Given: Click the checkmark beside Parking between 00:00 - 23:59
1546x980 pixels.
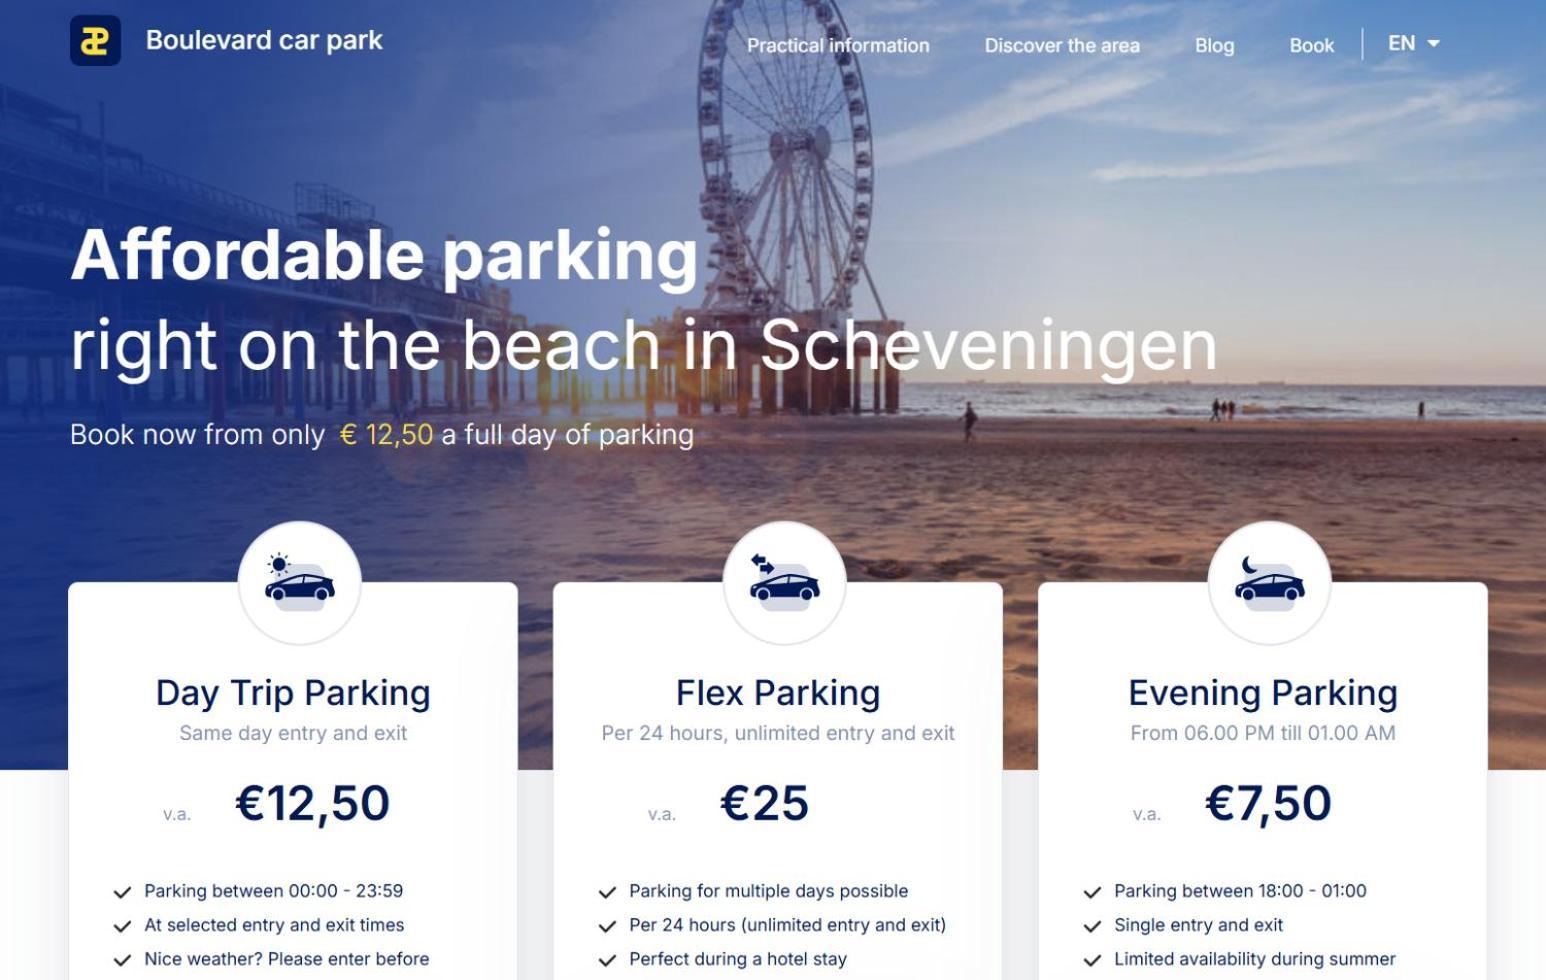Looking at the screenshot, I should 122,892.
